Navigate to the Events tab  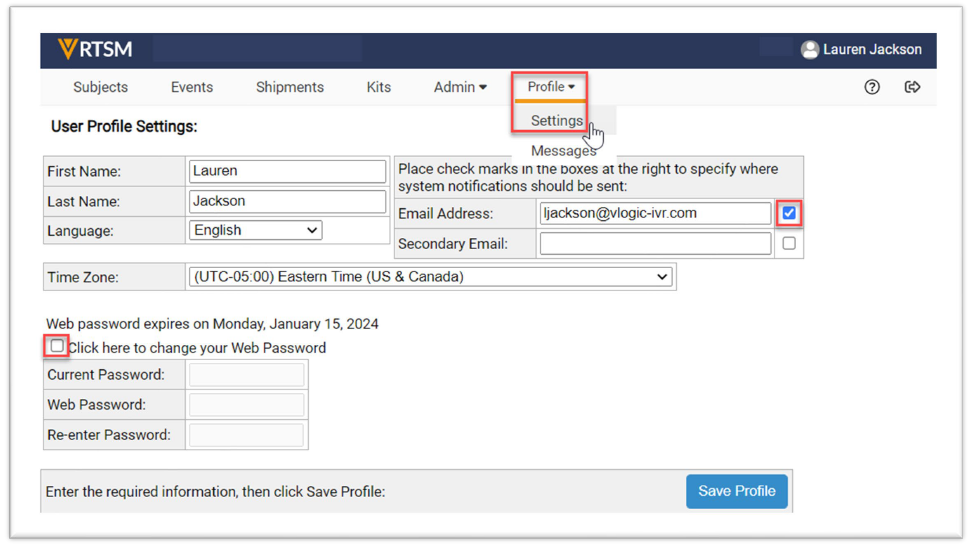pyautogui.click(x=191, y=87)
